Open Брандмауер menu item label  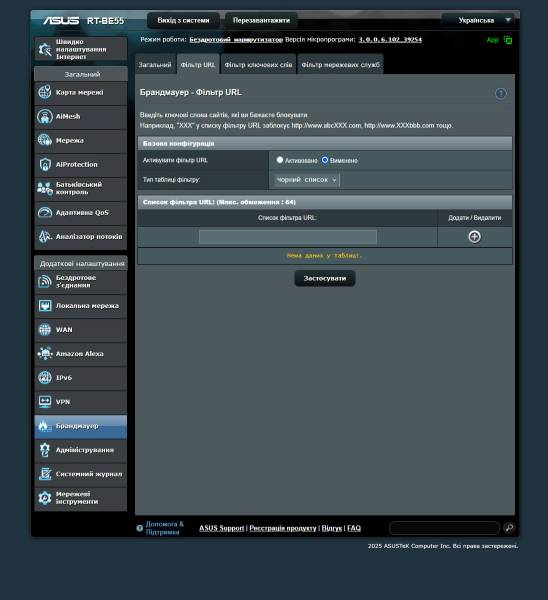coord(77,426)
